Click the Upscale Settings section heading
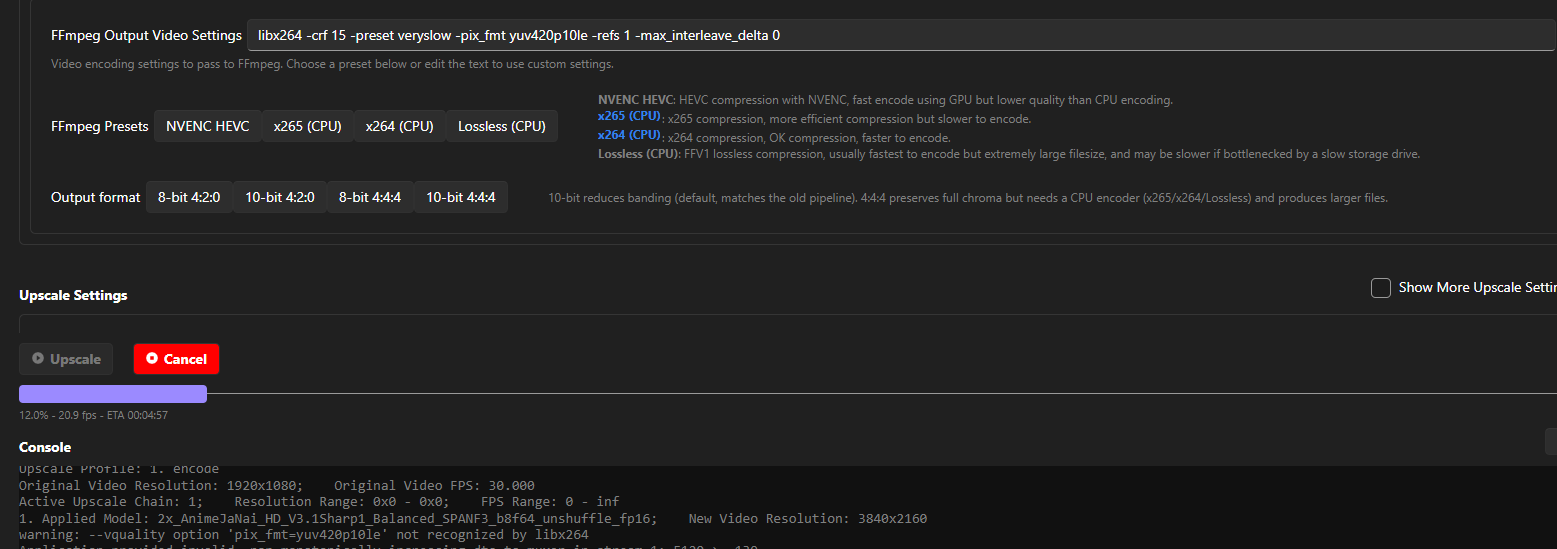The width and height of the screenshot is (1557, 549). (73, 295)
